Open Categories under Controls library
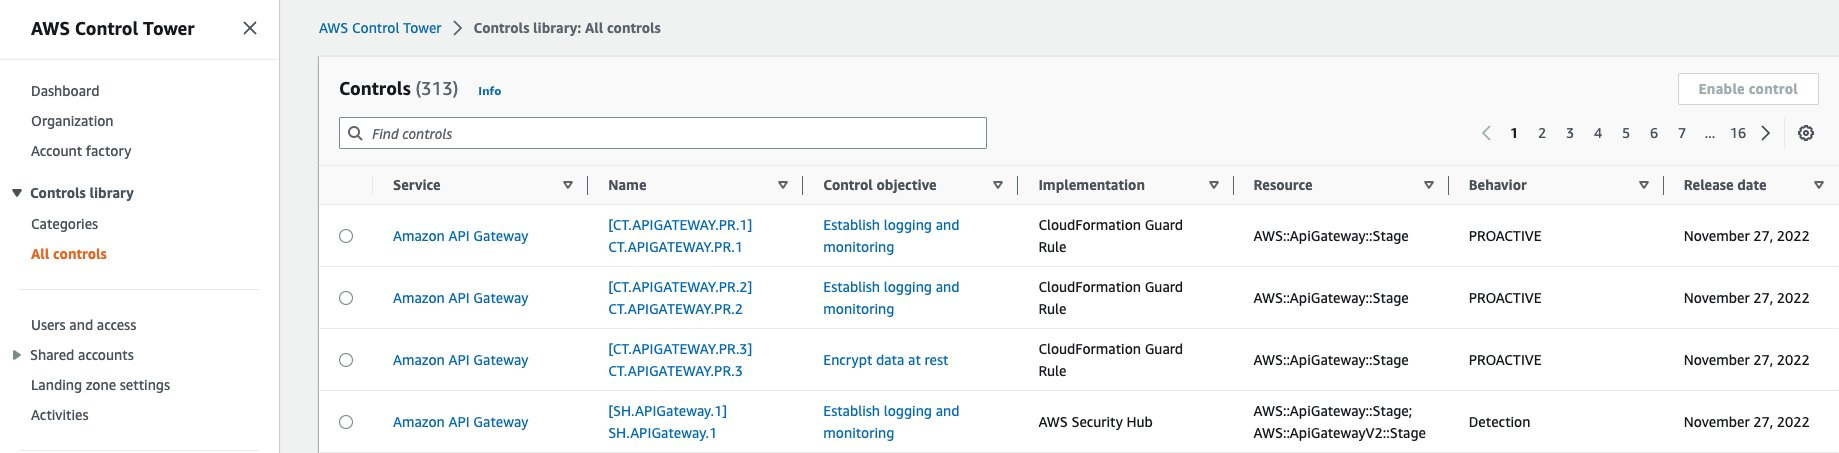 [x=64, y=224]
